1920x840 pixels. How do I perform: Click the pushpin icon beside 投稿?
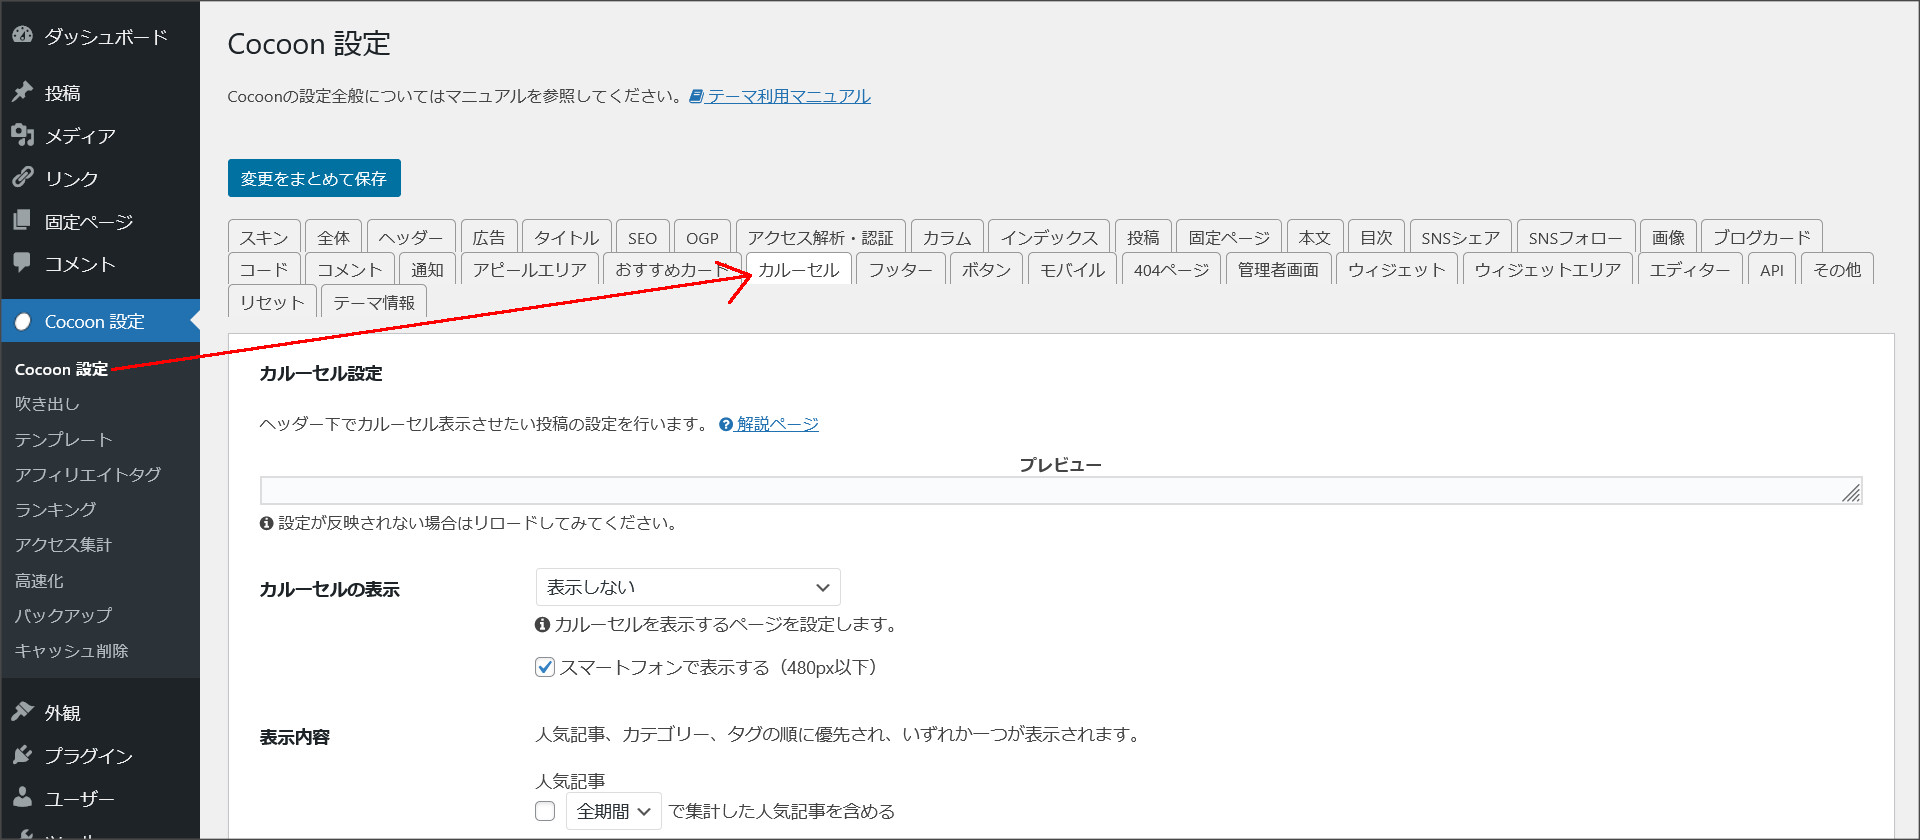[22, 92]
